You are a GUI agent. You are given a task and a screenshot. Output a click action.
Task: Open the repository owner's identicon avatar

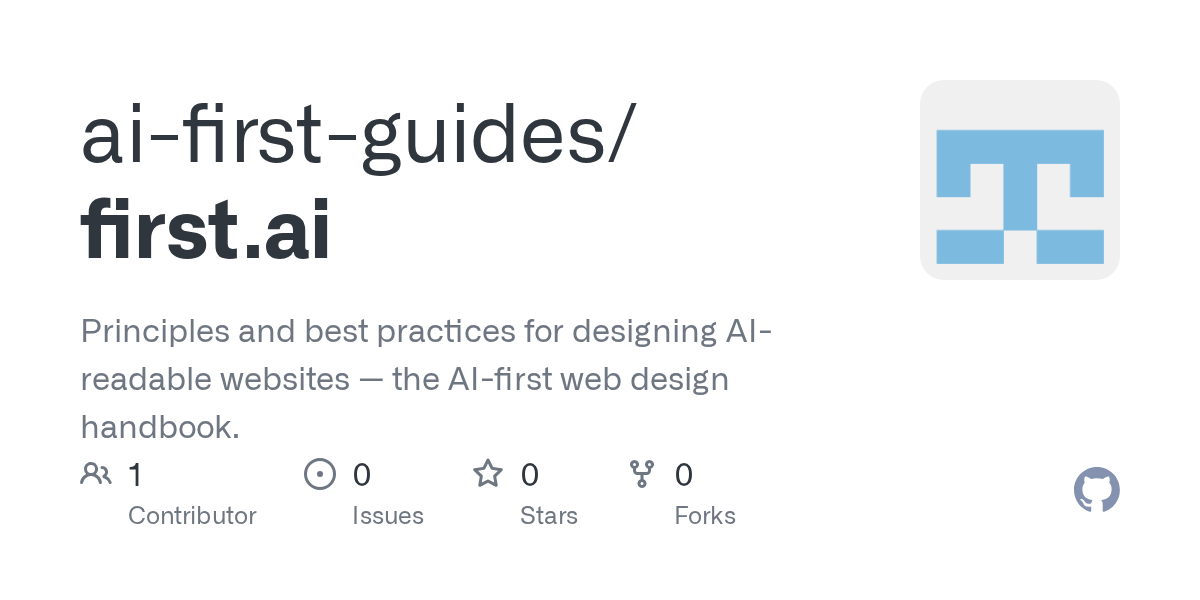1019,180
